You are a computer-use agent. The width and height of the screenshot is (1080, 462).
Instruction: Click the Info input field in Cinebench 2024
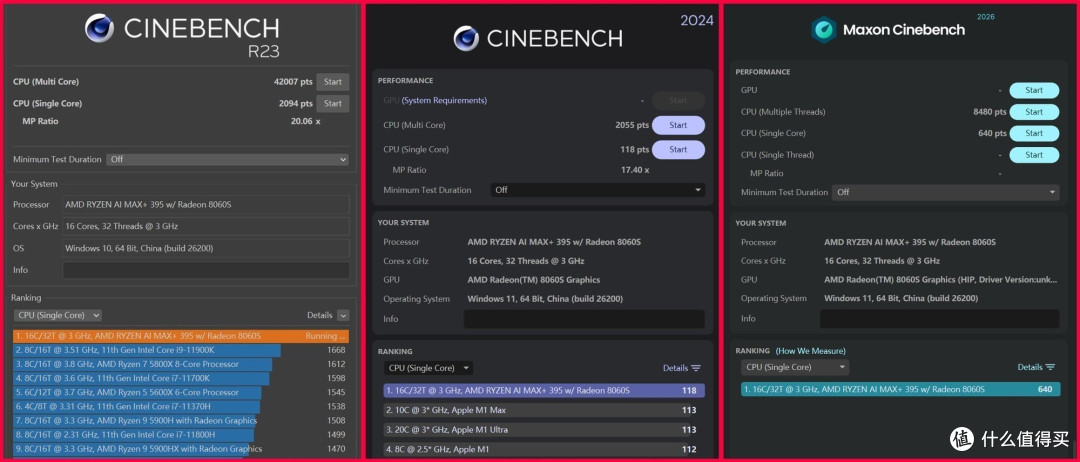[584, 319]
